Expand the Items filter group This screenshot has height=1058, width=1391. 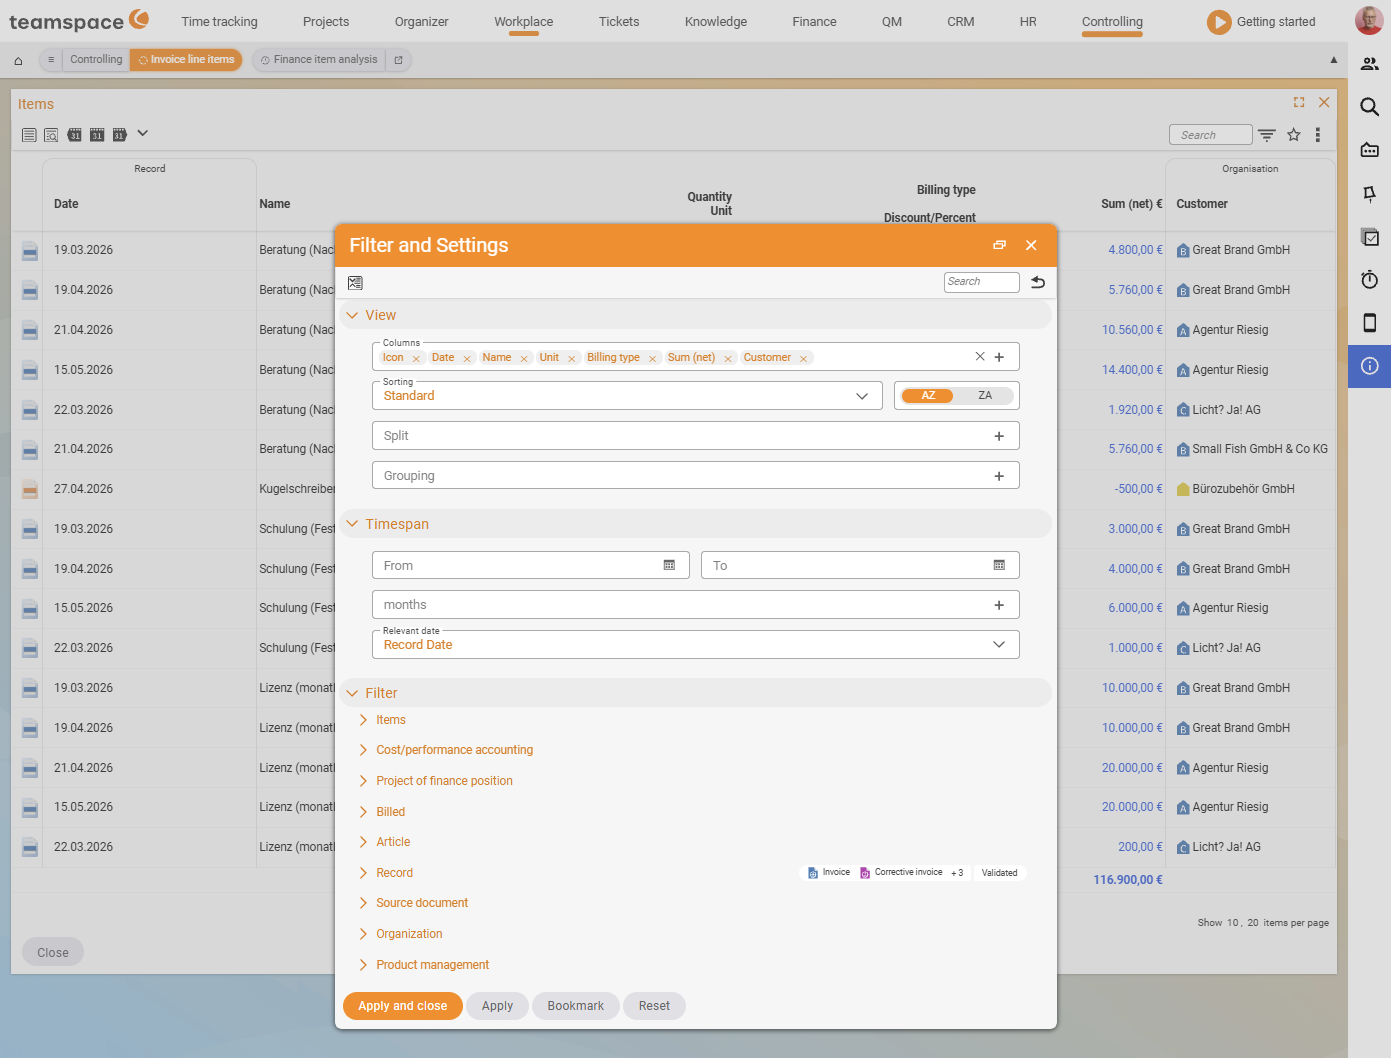pos(363,720)
